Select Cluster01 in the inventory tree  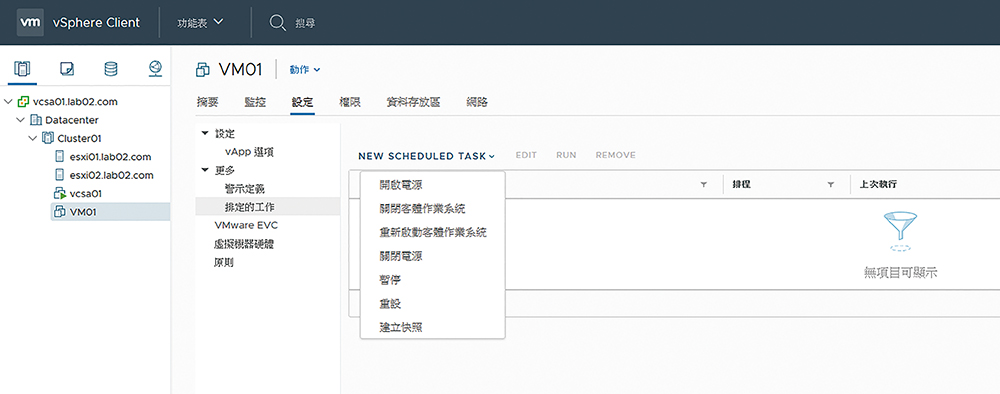tap(80, 138)
